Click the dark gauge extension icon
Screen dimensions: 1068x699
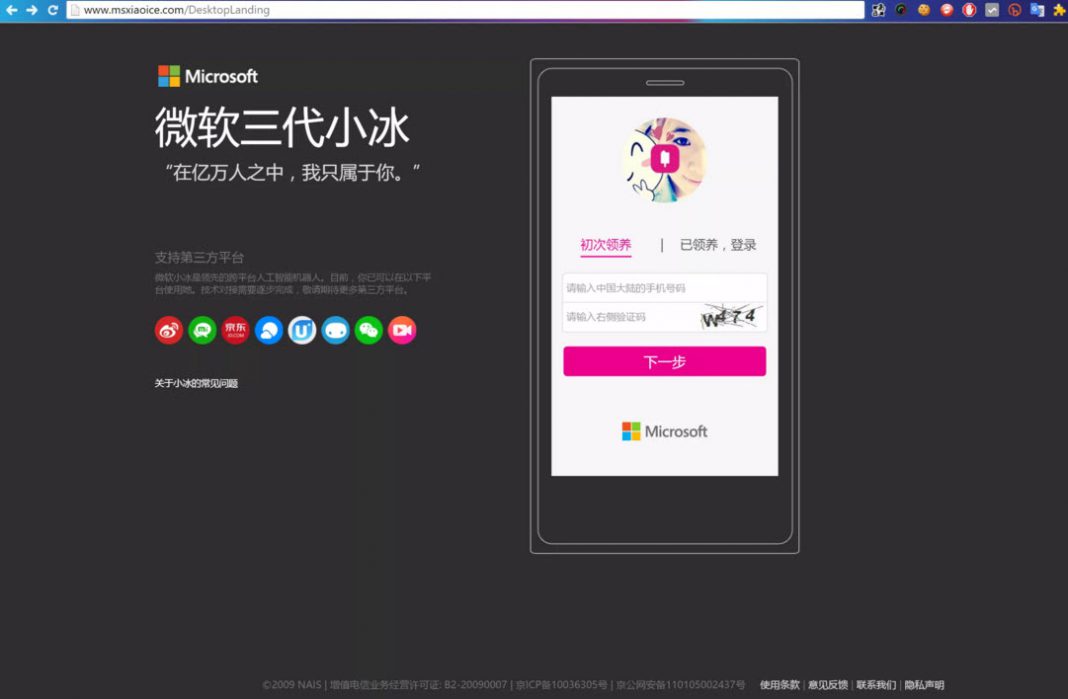coord(901,10)
